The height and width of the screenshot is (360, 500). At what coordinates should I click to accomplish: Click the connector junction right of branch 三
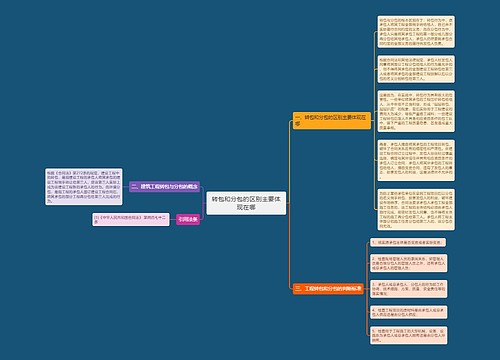367,289
